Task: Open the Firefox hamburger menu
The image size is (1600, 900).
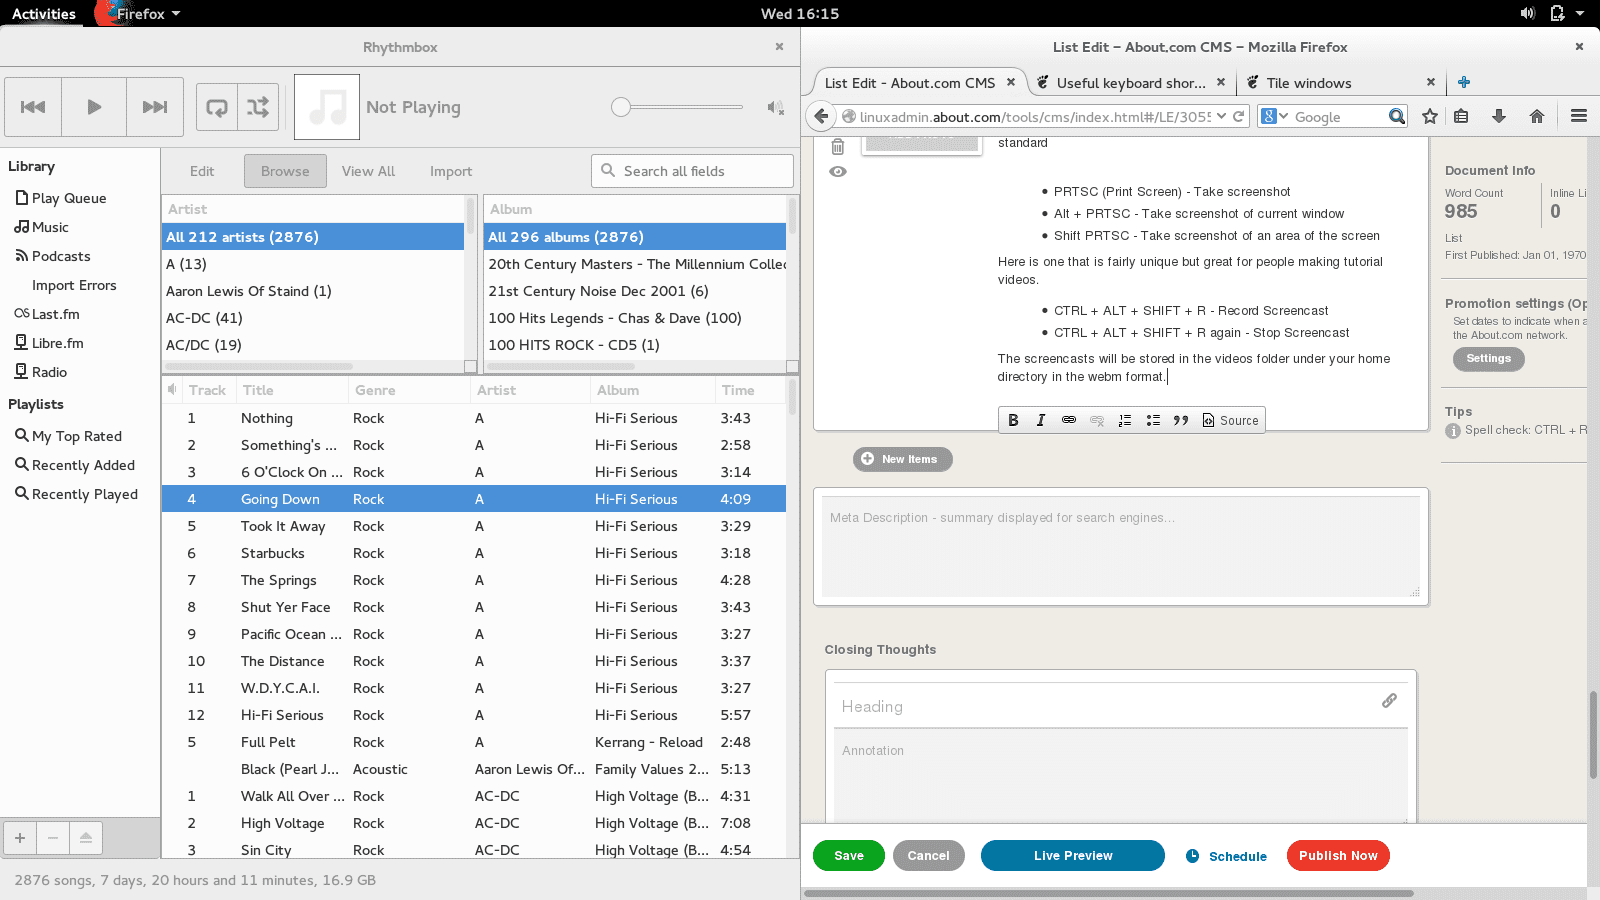Action: 1579,116
